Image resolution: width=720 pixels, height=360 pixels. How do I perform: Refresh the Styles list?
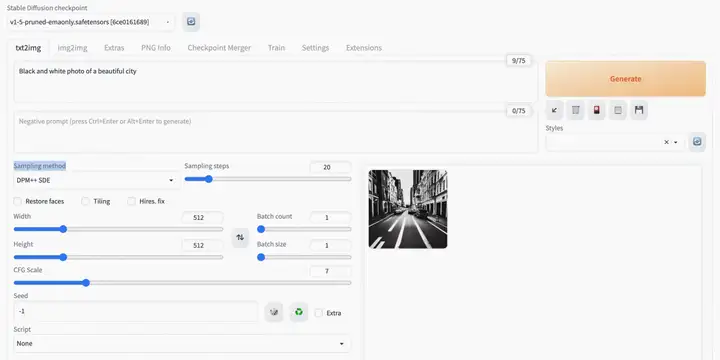click(x=697, y=142)
